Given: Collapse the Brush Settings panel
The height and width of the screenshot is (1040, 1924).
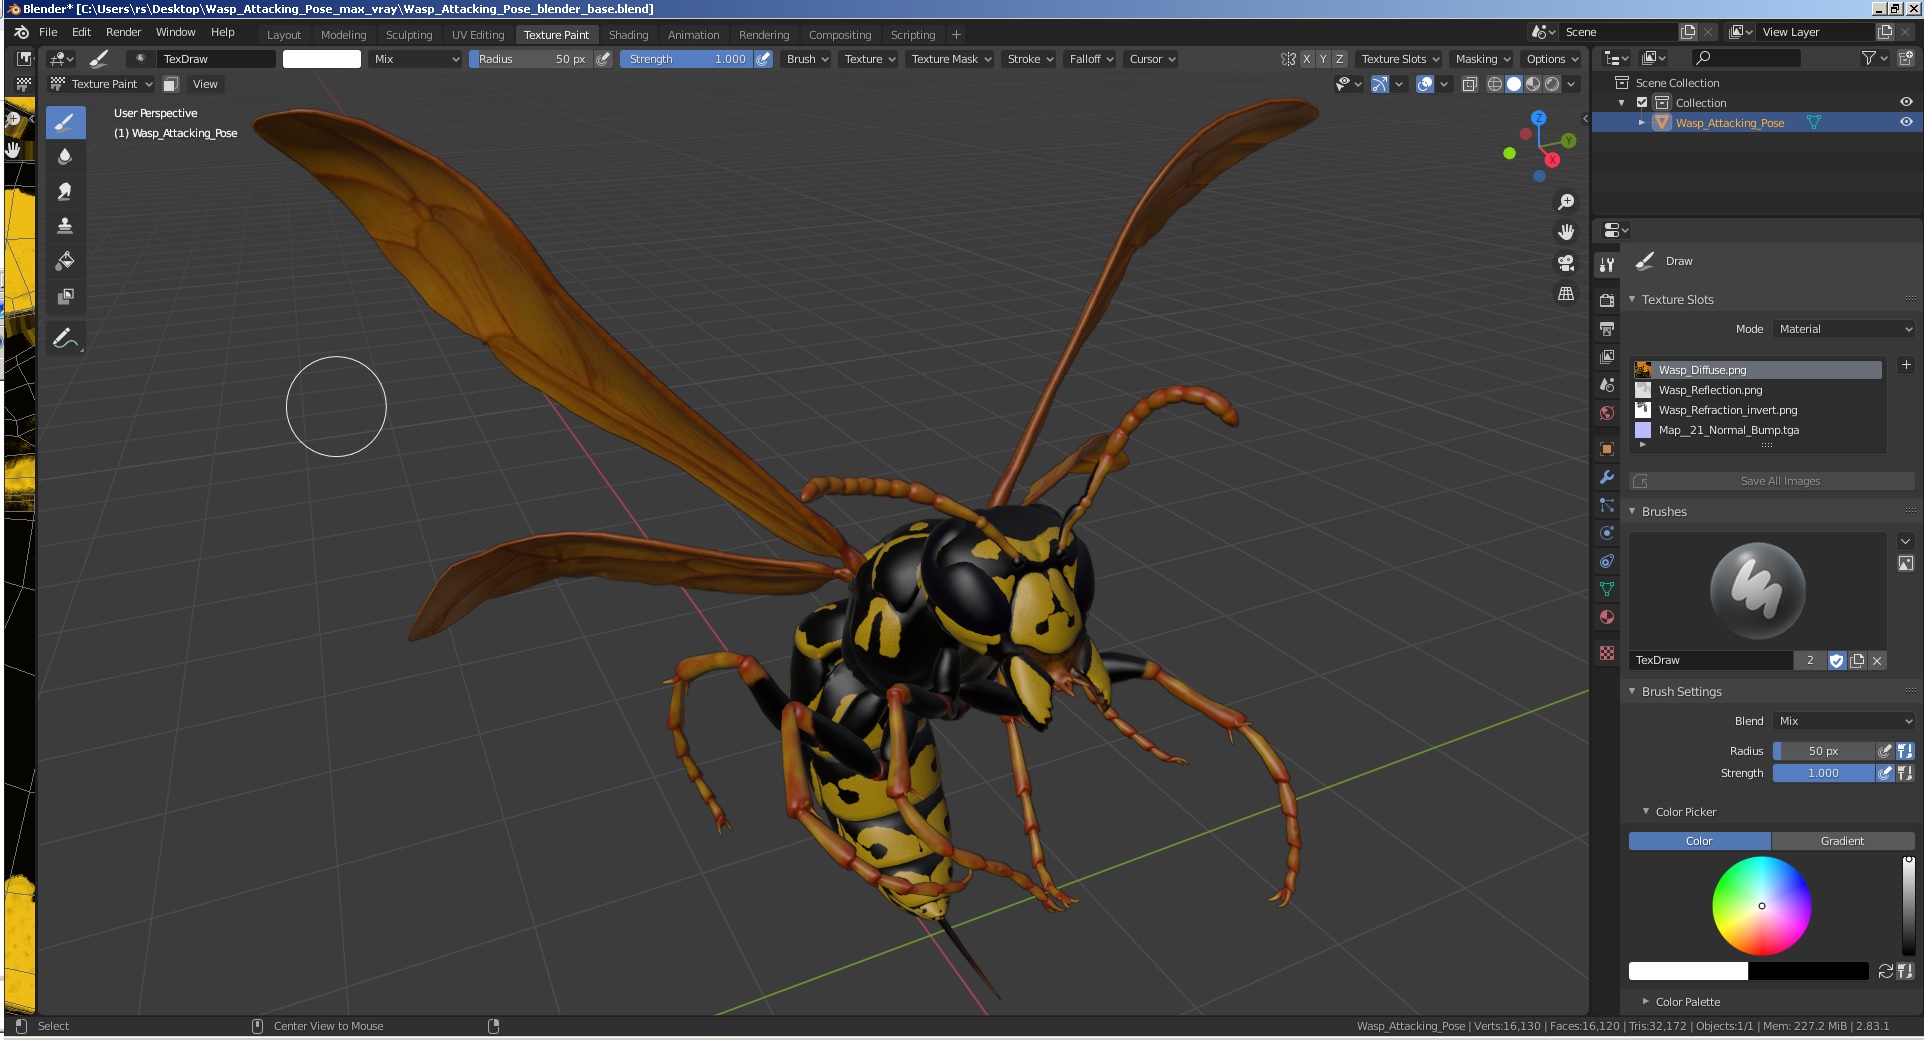Looking at the screenshot, I should click(1631, 691).
